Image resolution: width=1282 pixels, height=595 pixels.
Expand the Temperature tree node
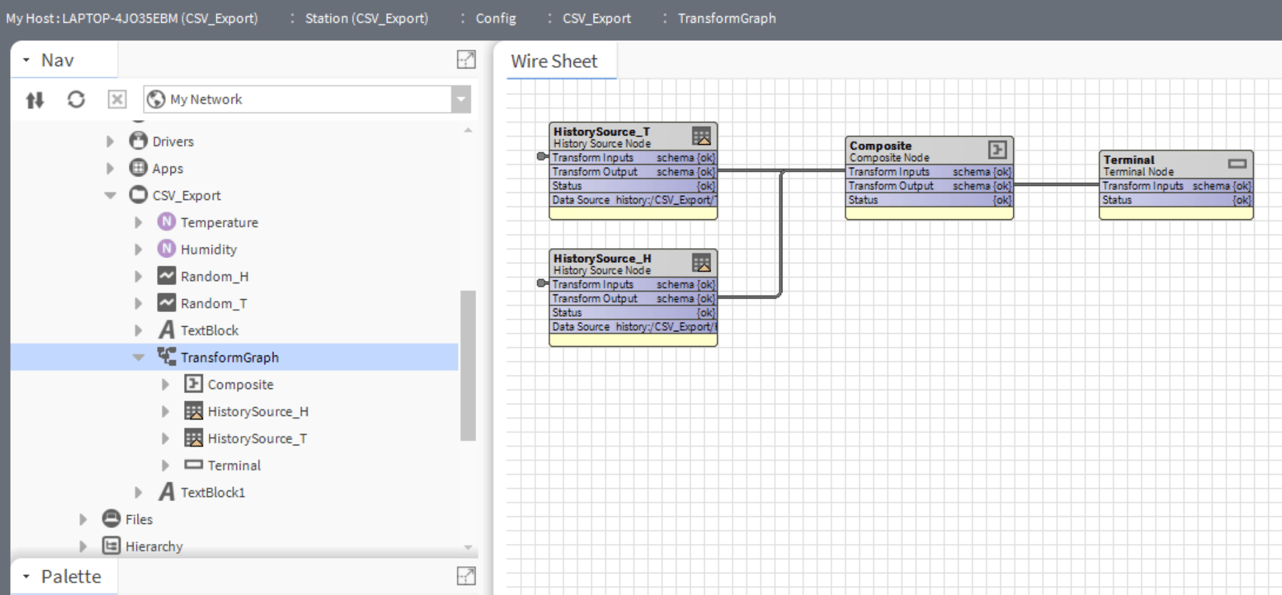pos(139,222)
